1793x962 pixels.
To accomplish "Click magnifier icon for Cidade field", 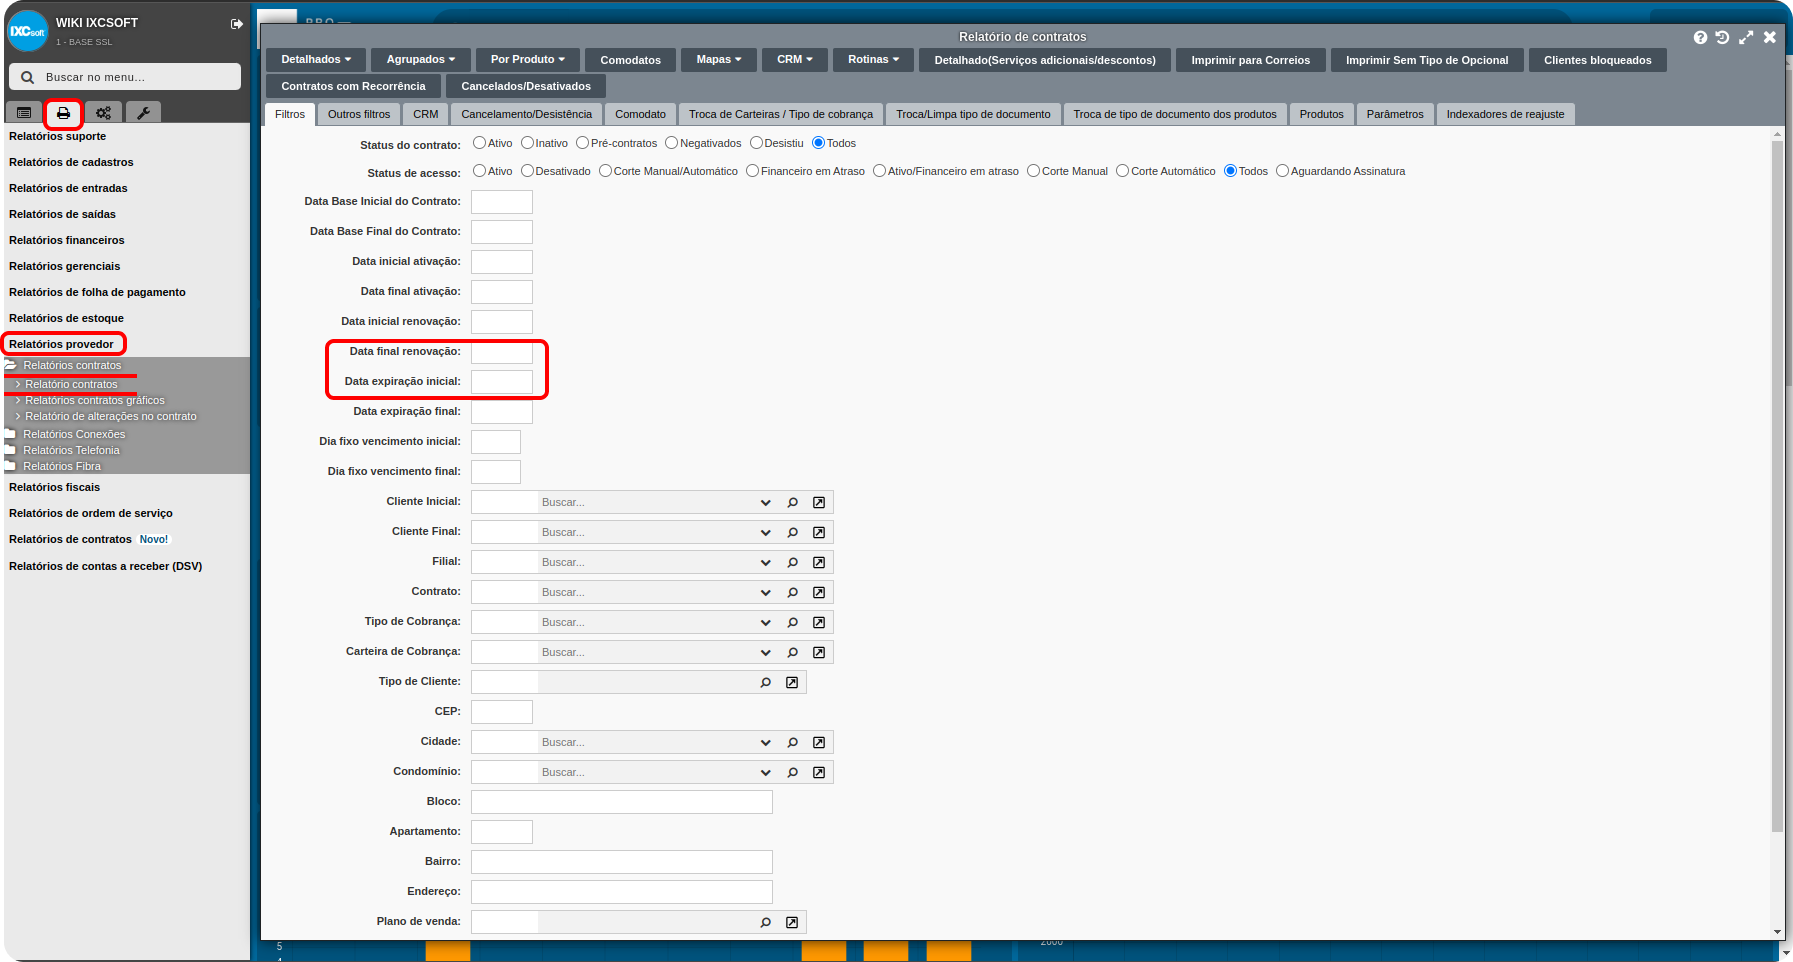I will tap(792, 742).
